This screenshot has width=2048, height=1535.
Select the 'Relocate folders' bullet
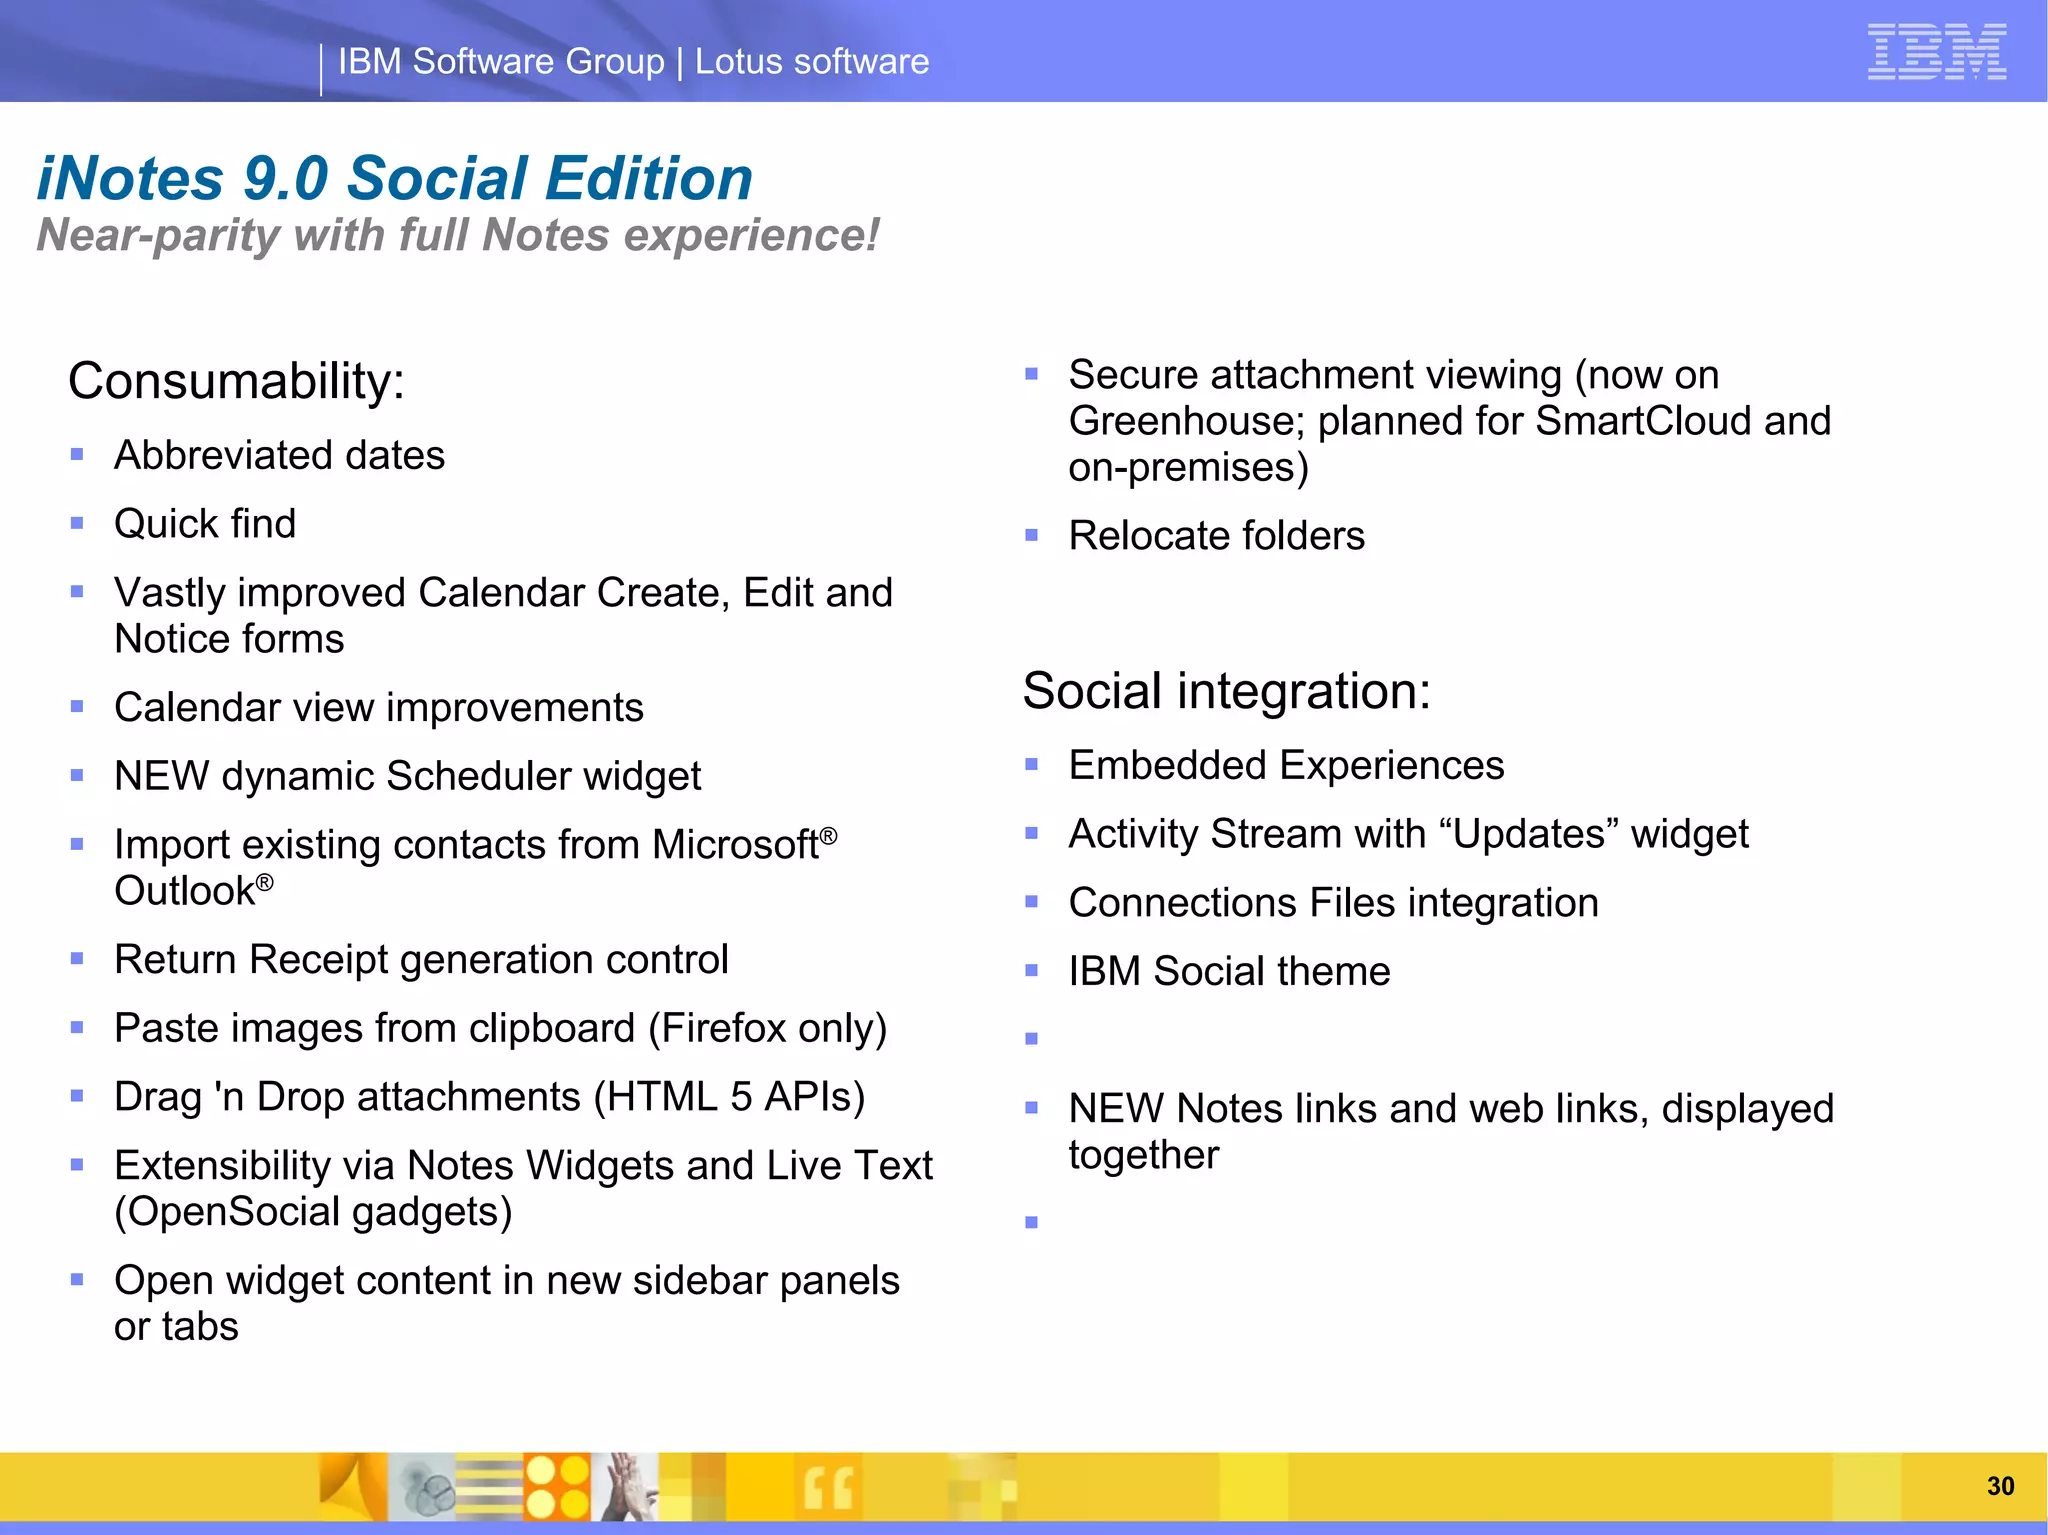coord(1216,536)
